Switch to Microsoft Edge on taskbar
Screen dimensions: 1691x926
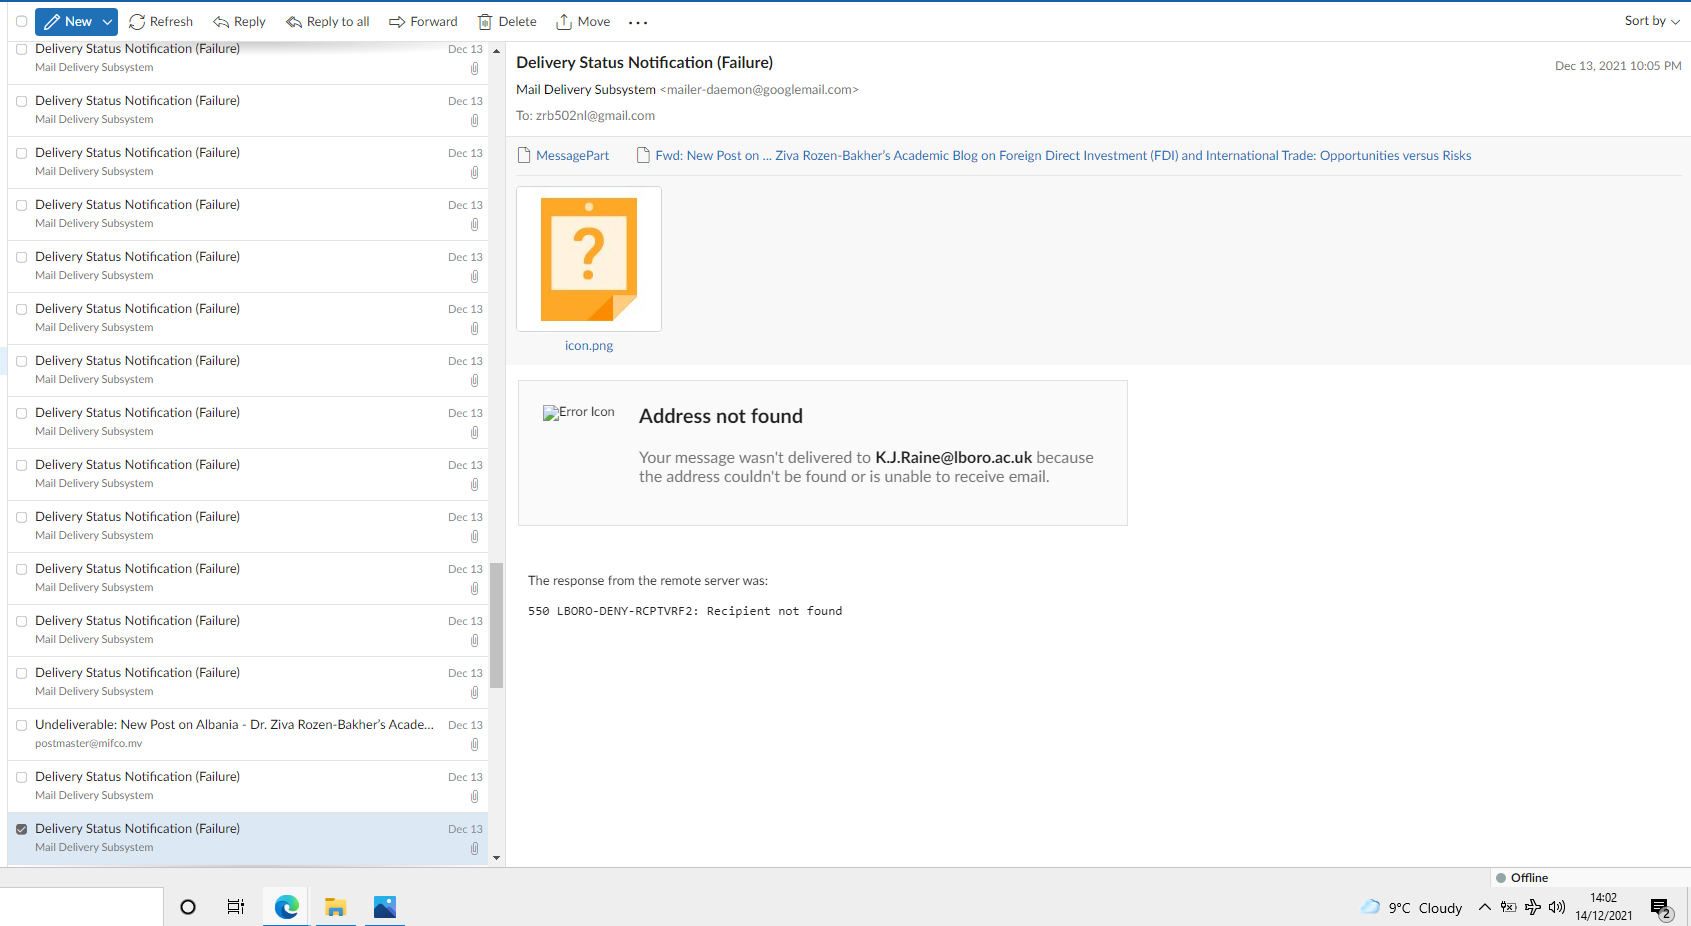287,907
